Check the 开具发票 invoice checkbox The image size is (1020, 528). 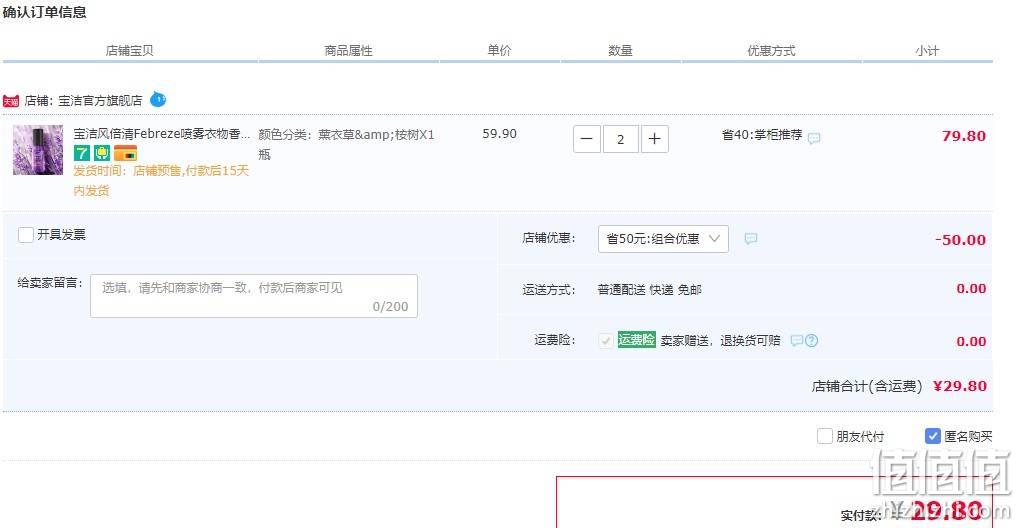(25, 235)
